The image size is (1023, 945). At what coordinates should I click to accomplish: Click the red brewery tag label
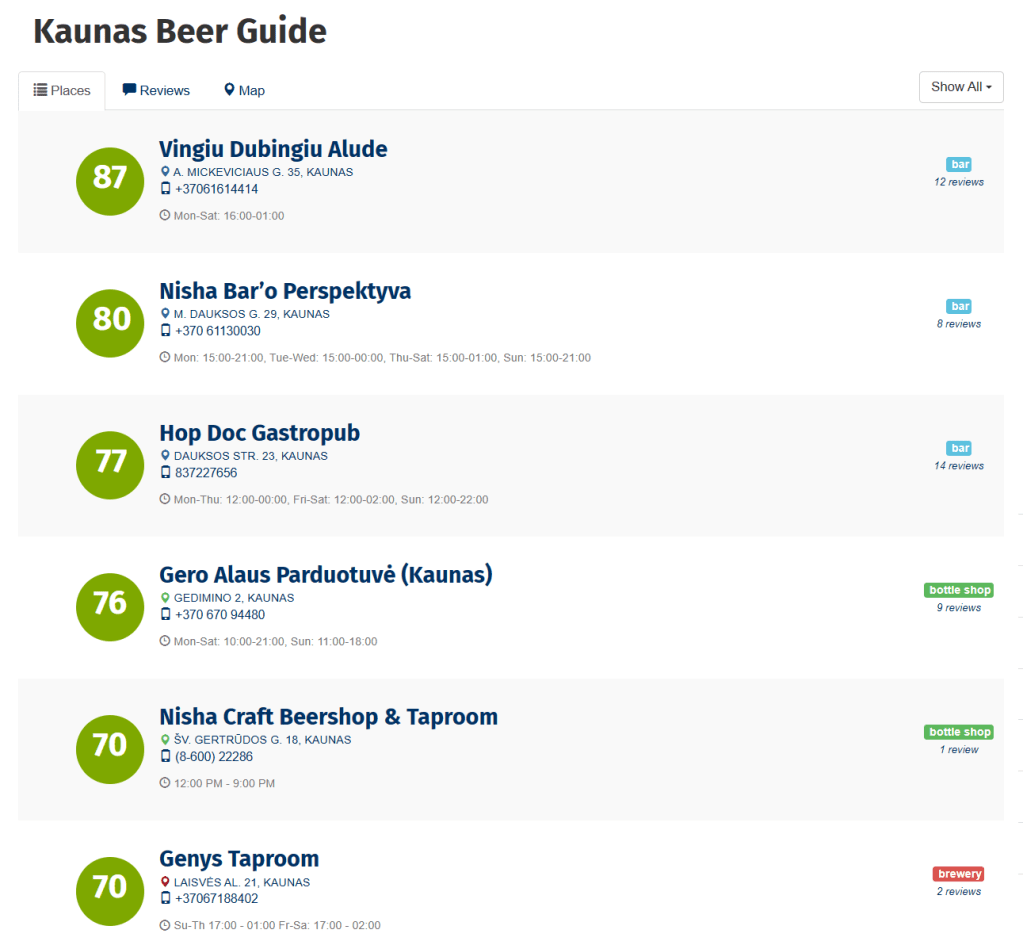click(959, 874)
